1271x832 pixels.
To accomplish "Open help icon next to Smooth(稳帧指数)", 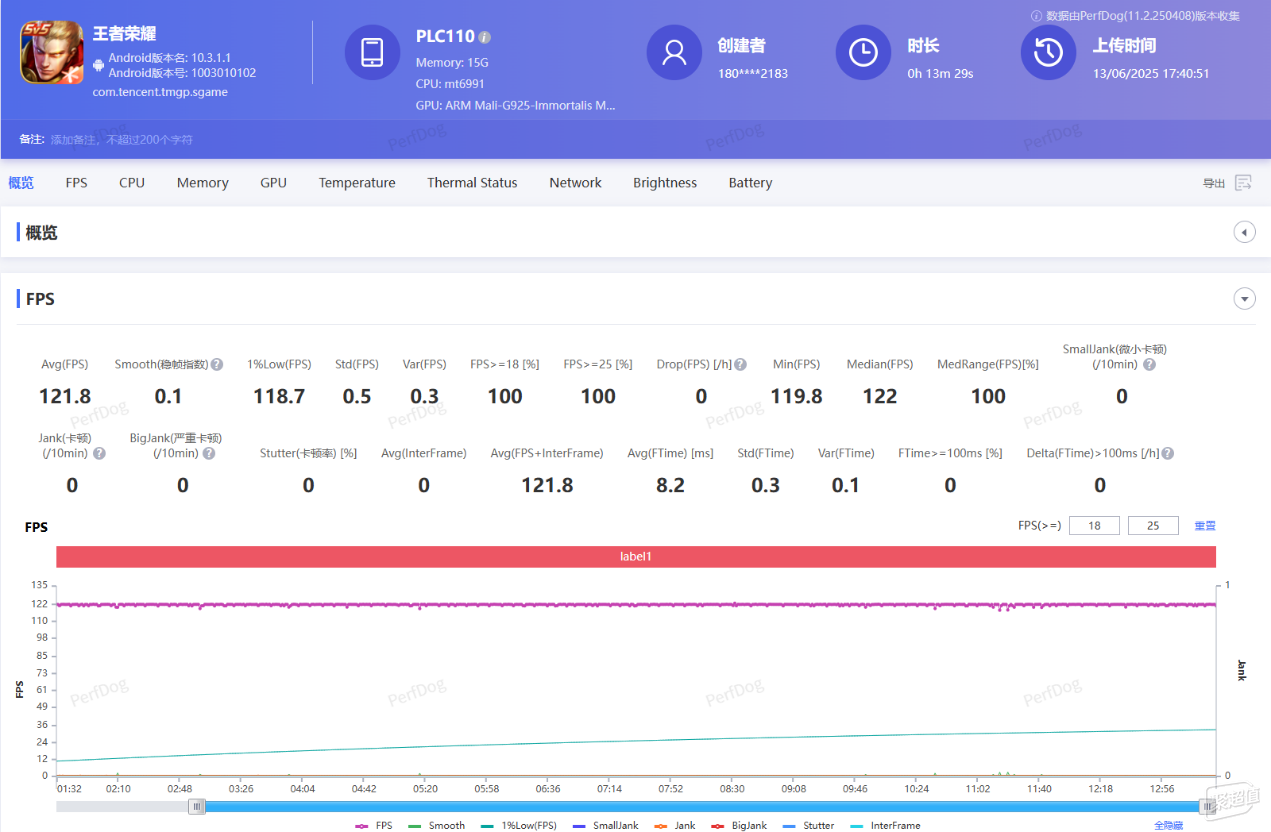I will click(217, 365).
